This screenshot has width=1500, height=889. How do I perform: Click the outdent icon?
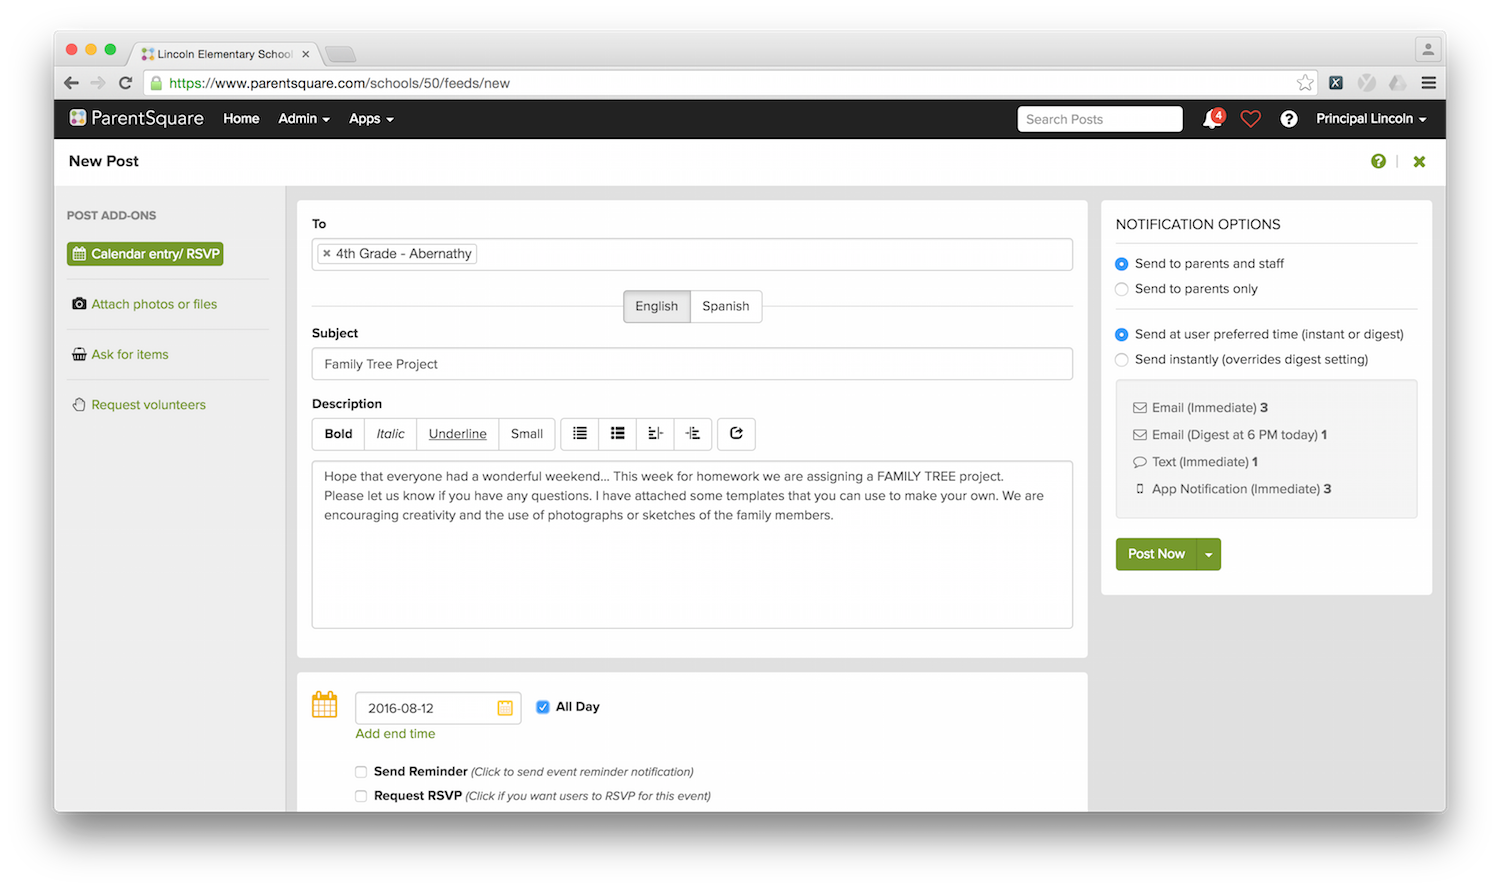pos(656,433)
